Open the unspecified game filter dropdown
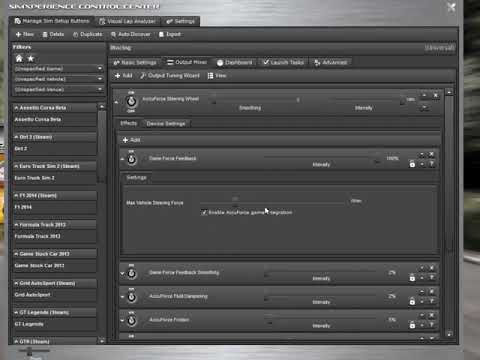This screenshot has width=480, height=360. [58, 69]
